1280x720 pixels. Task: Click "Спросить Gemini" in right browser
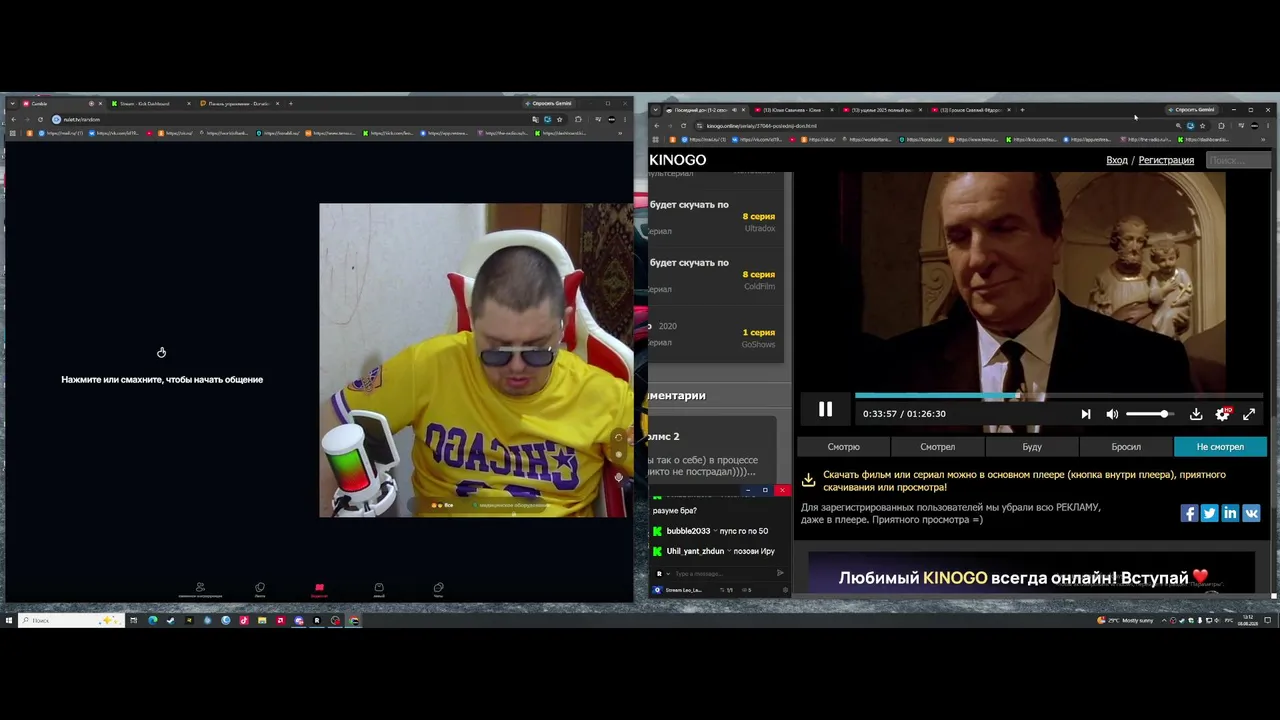pos(1192,110)
